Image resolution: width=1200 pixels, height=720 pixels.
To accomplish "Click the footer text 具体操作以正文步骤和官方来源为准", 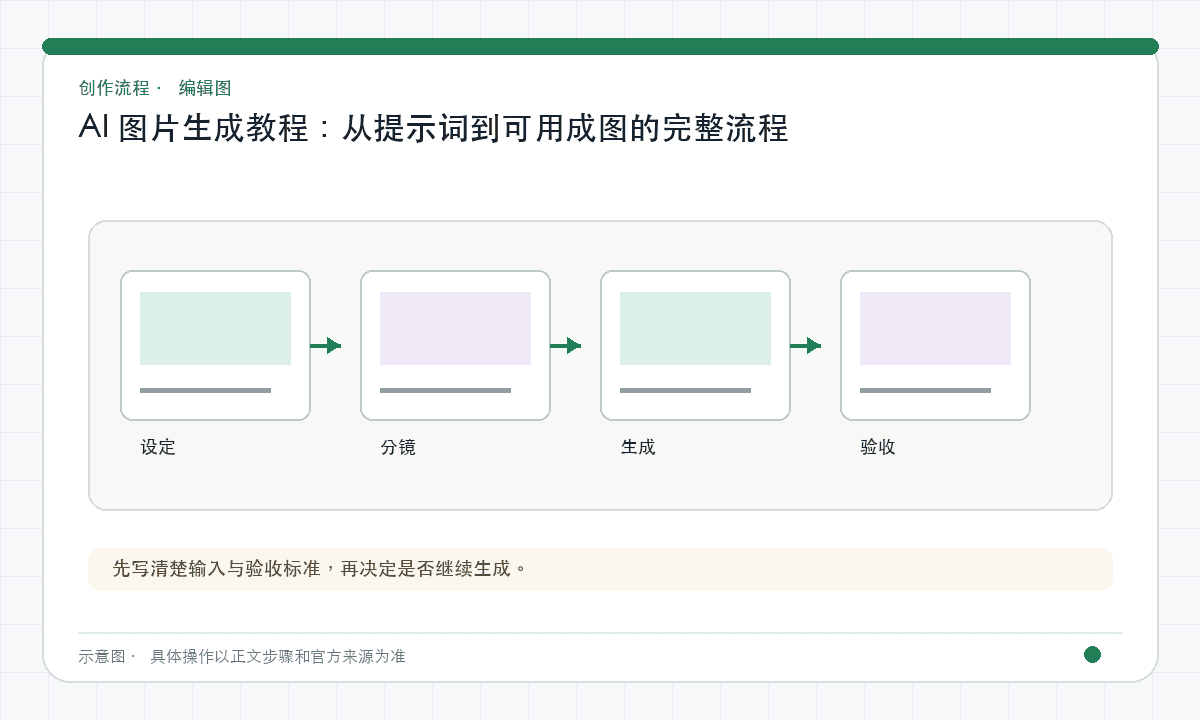I will [278, 657].
